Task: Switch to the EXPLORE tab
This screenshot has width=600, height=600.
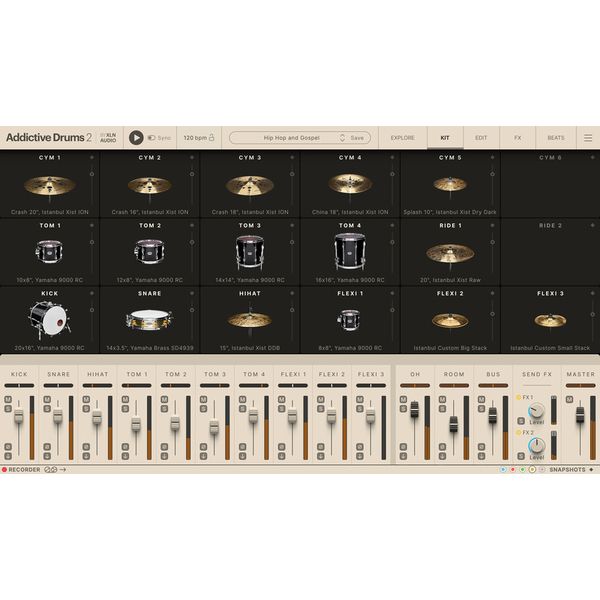Action: [x=403, y=138]
